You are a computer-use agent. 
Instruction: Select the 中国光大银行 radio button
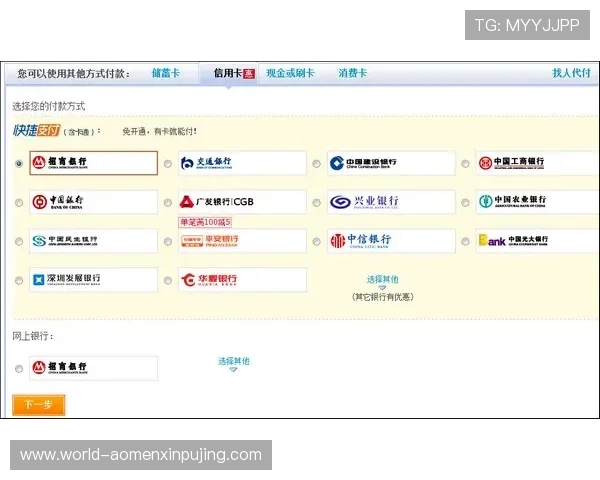tap(465, 242)
